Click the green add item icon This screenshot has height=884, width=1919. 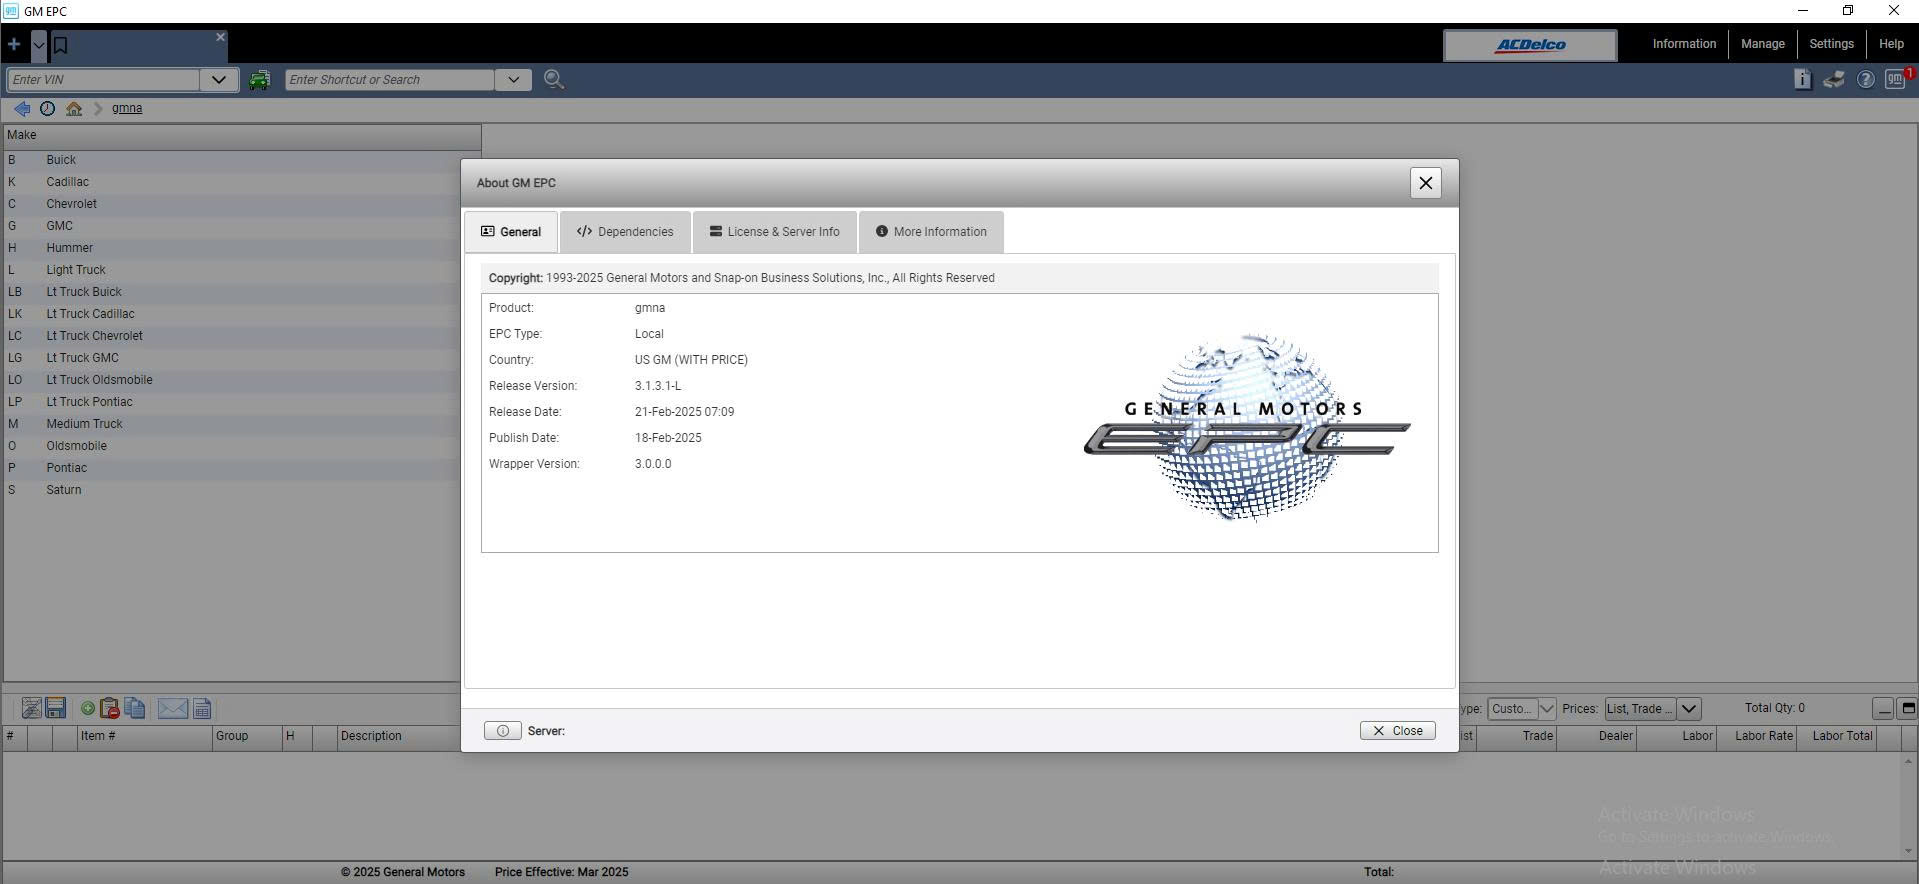pyautogui.click(x=88, y=709)
